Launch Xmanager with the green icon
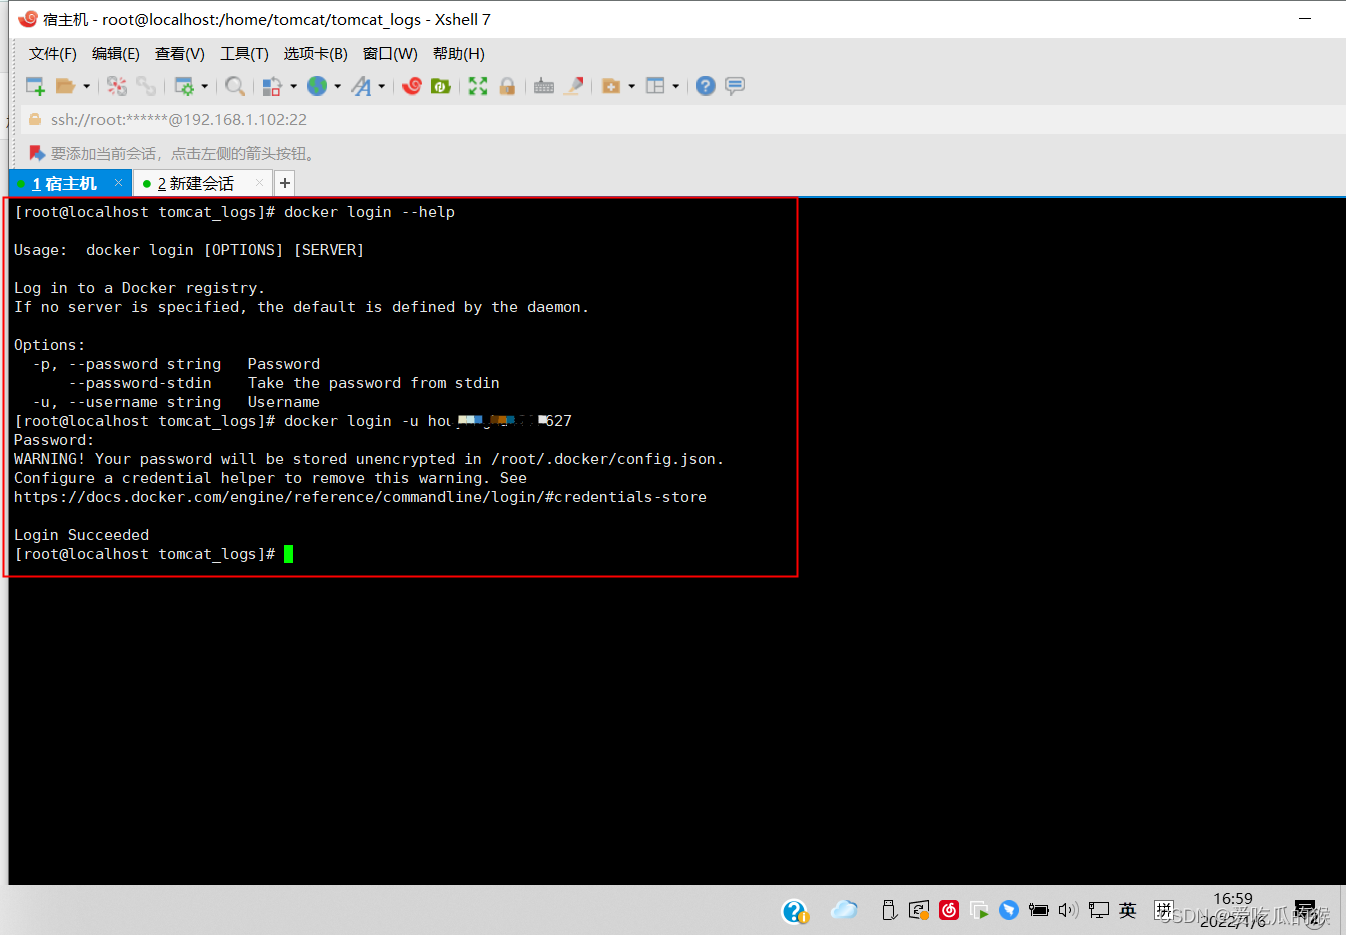 440,86
